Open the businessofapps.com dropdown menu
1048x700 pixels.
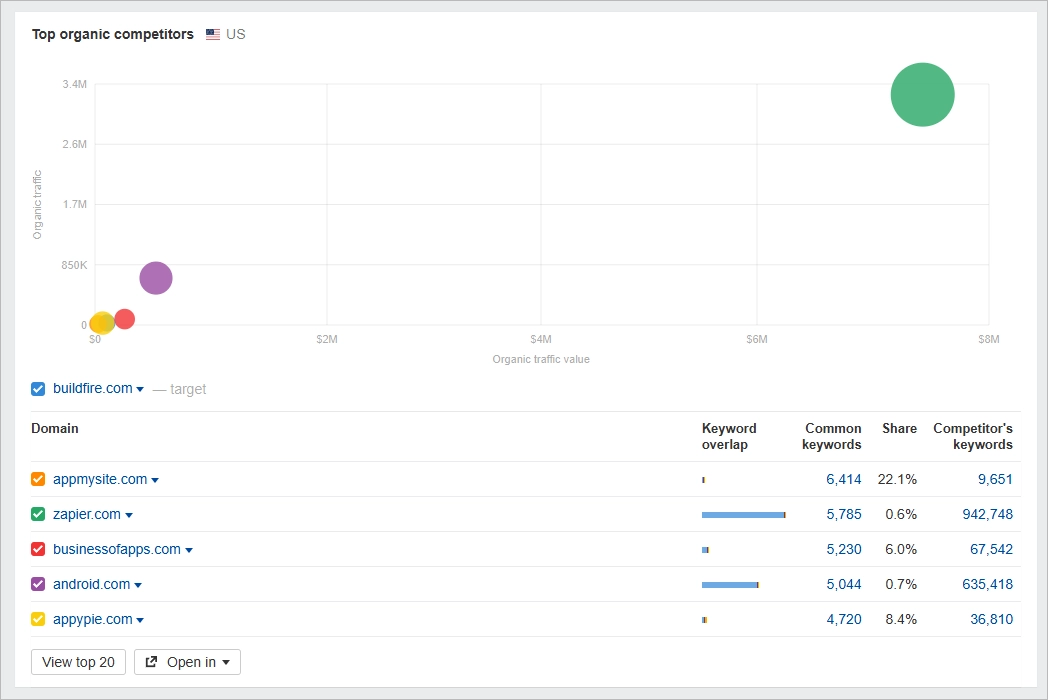(x=190, y=549)
